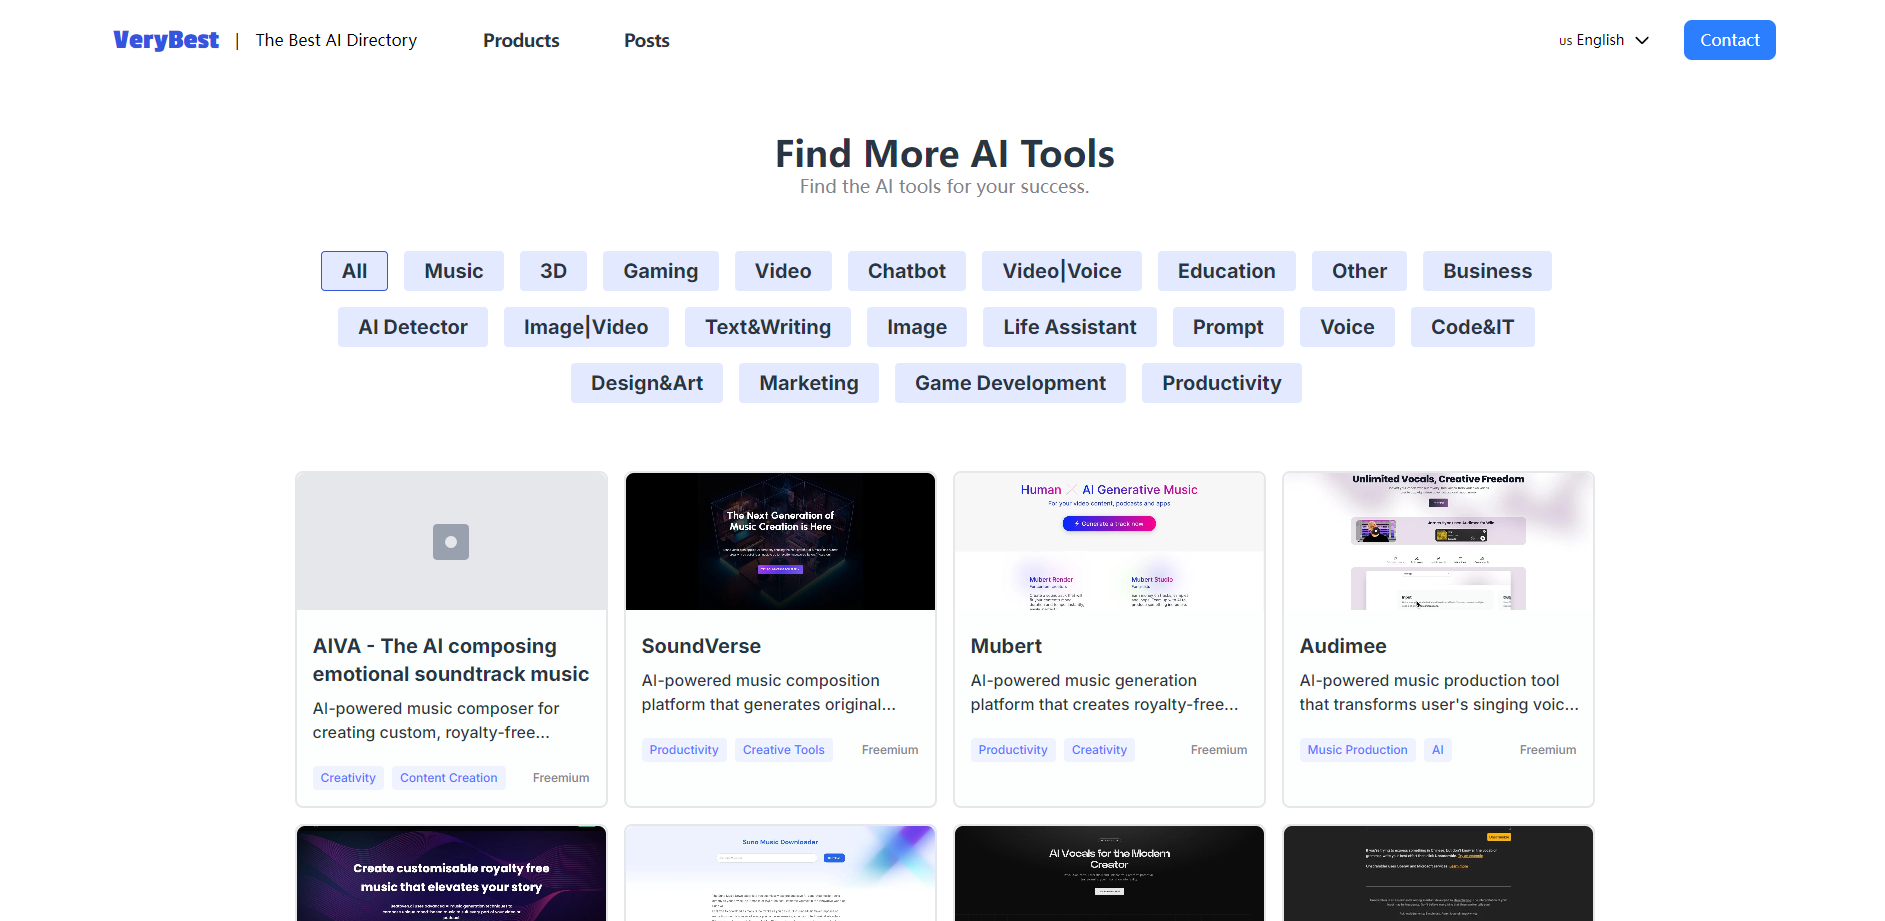Filter by the 3D category
This screenshot has height=921, width=1885.
(x=553, y=271)
